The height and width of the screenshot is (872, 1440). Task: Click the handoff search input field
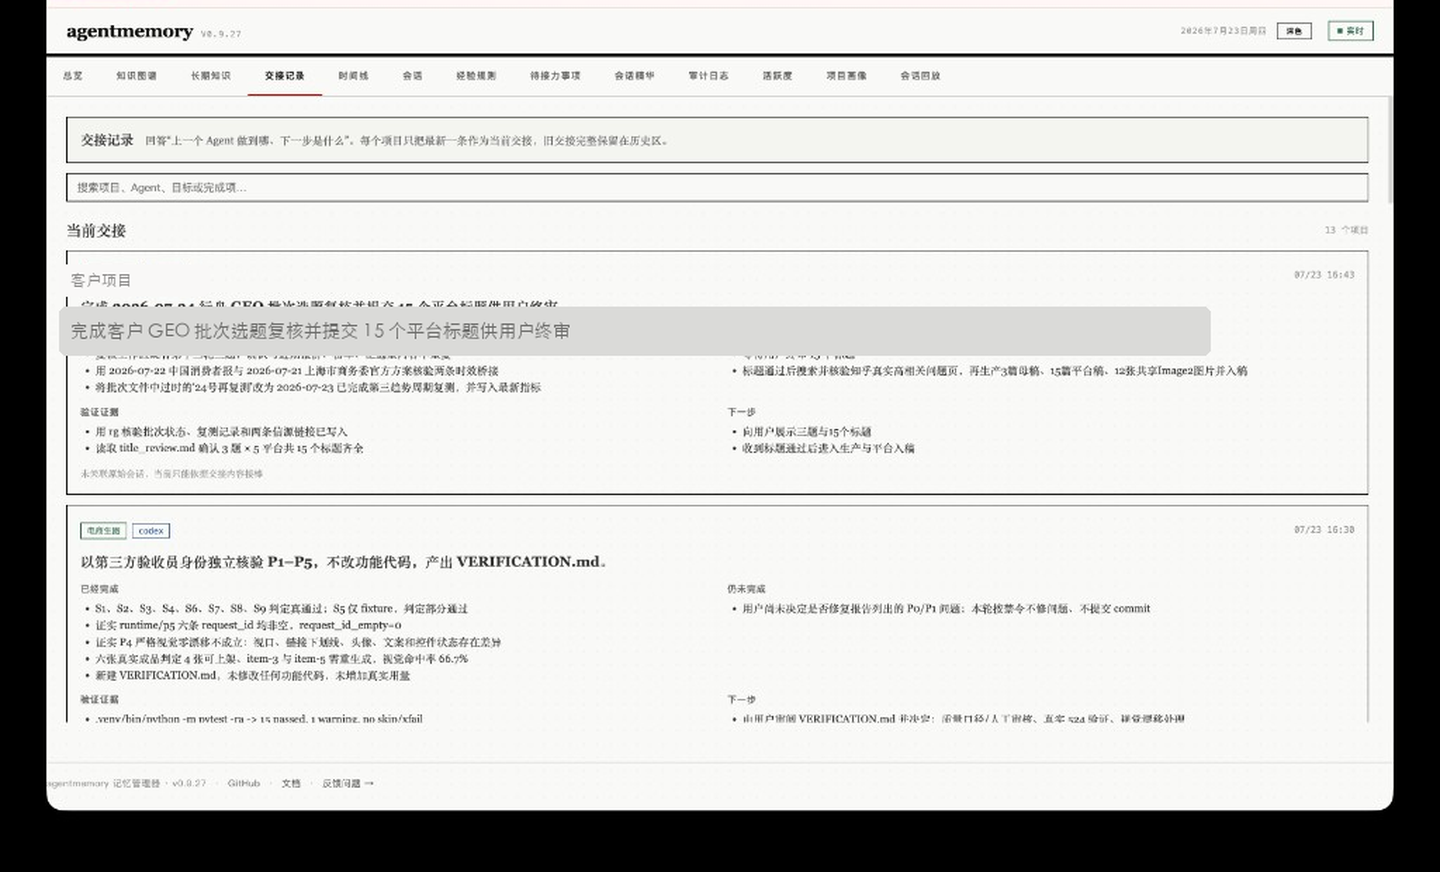pos(717,187)
